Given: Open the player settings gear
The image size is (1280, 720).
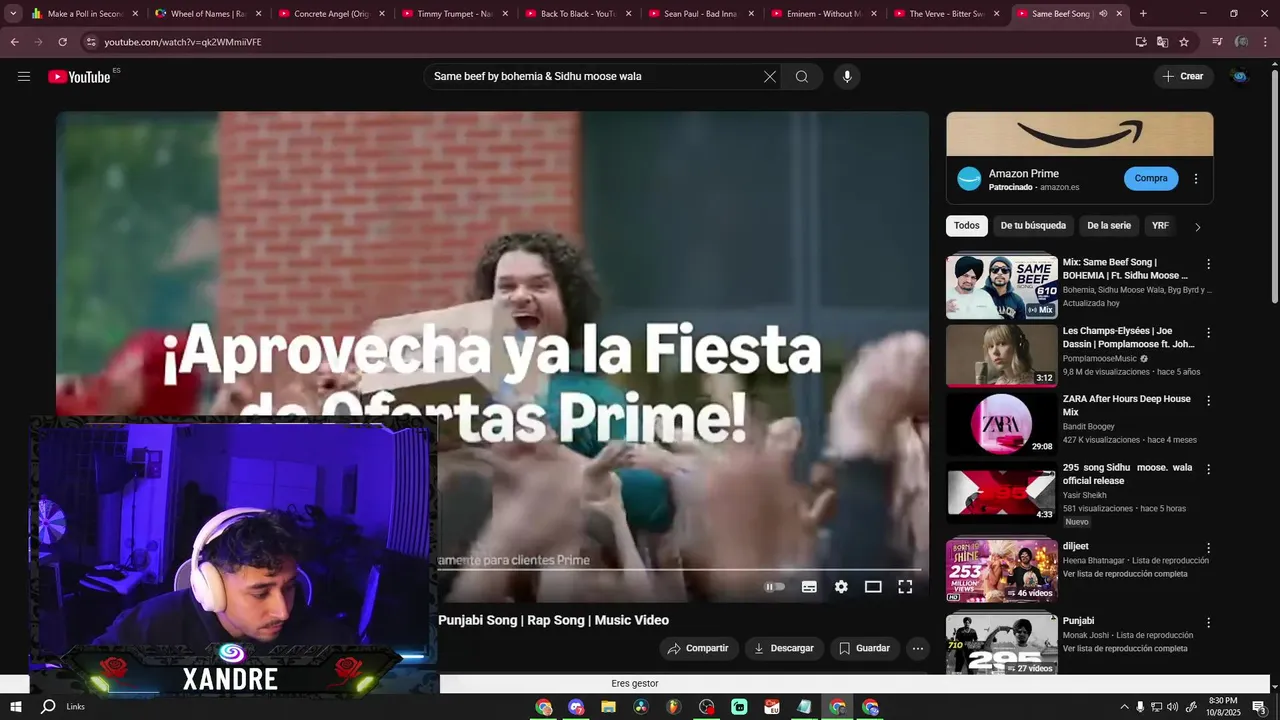Looking at the screenshot, I should (841, 587).
